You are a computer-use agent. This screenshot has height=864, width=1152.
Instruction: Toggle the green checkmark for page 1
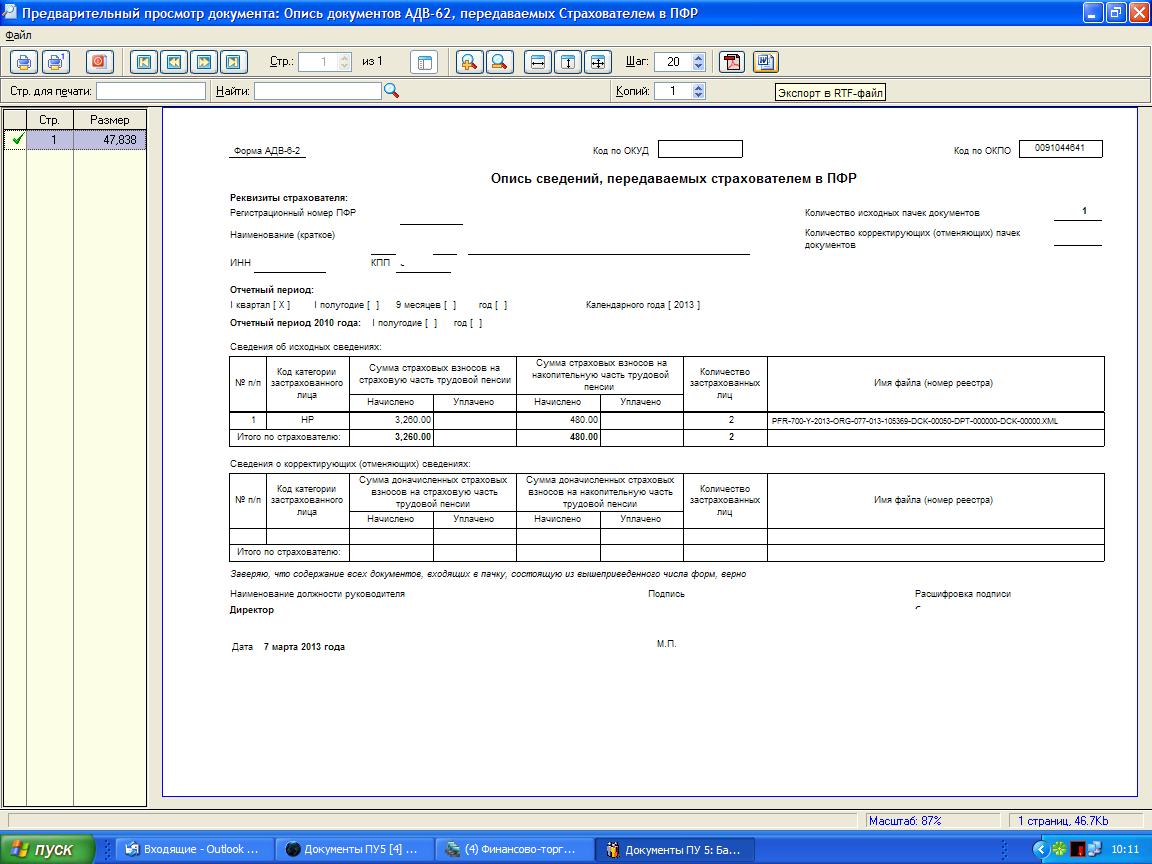click(15, 140)
